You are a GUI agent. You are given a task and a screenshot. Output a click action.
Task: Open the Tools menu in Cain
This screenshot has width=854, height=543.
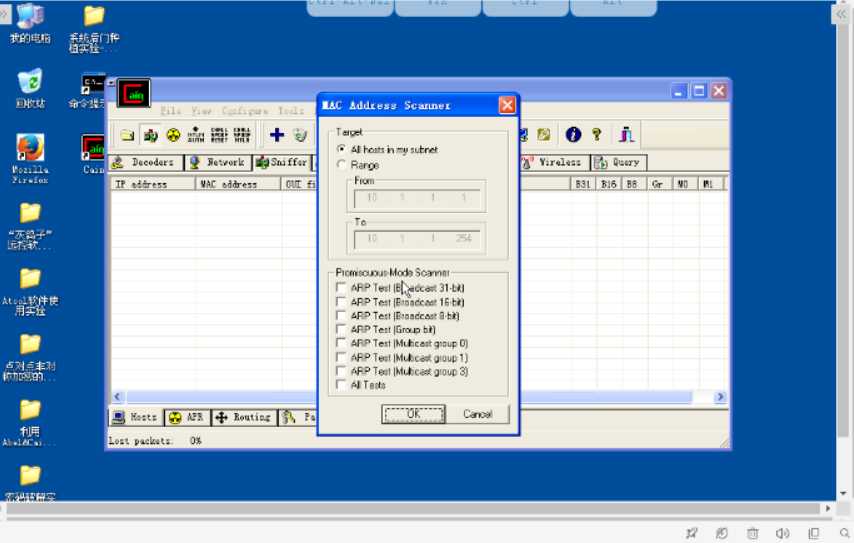pos(291,111)
